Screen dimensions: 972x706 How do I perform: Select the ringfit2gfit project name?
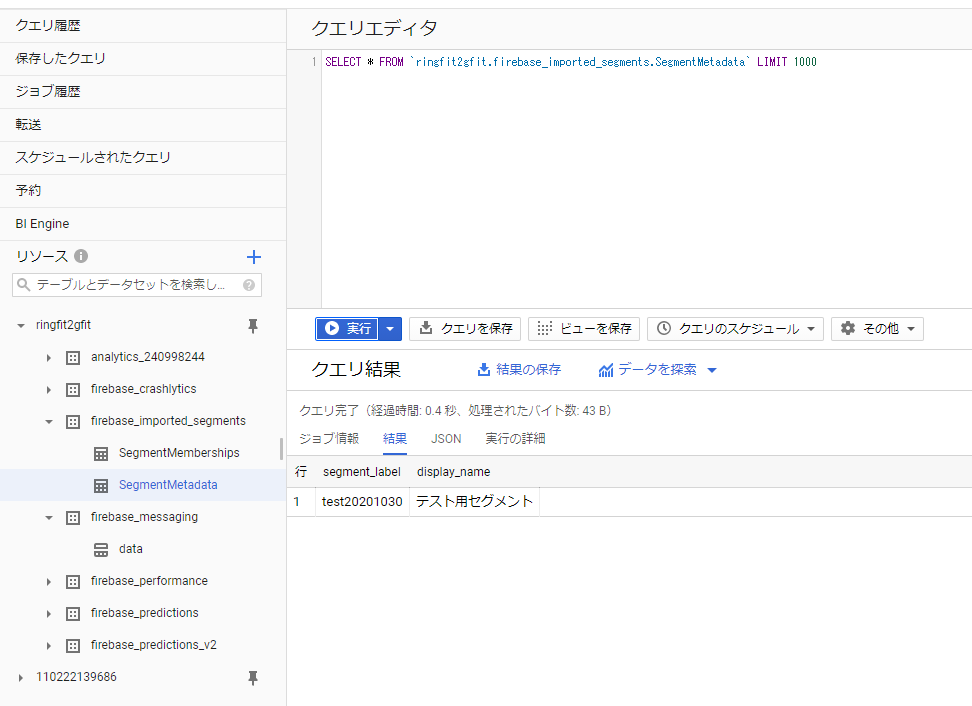[x=63, y=325]
